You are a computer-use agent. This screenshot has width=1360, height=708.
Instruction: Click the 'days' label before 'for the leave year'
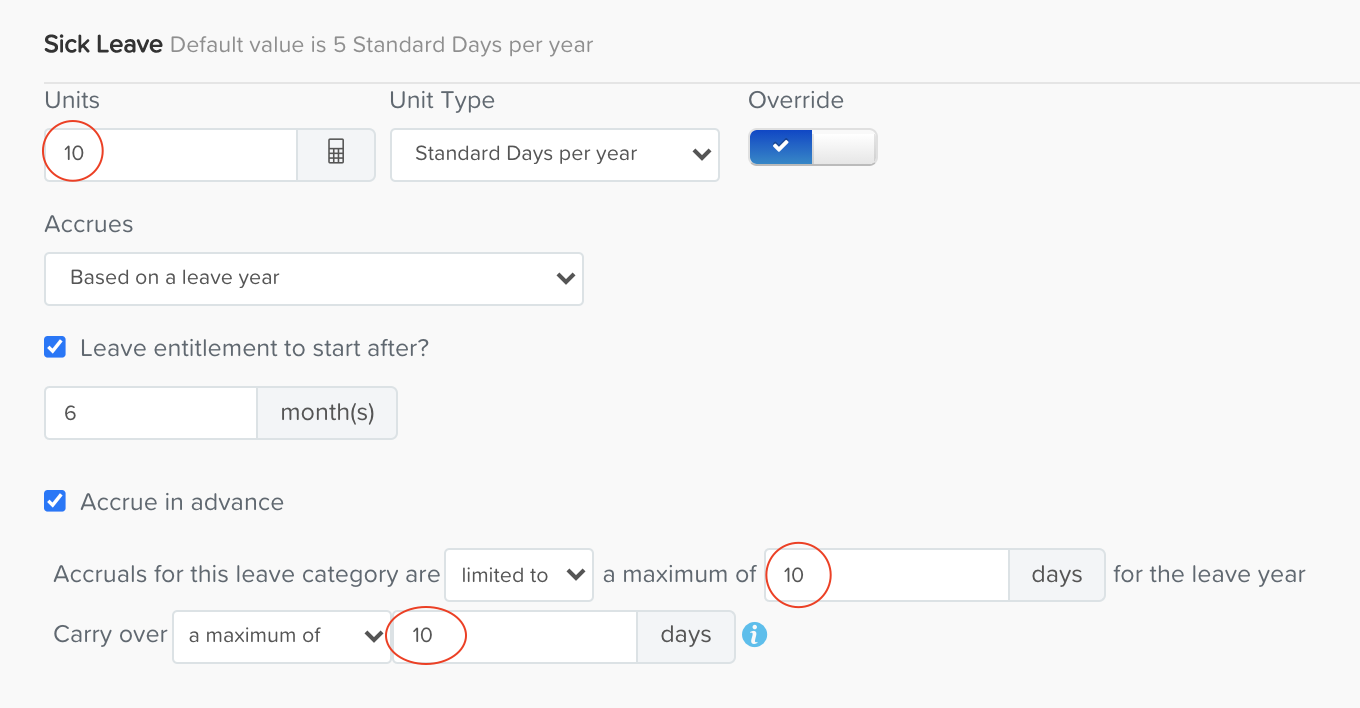click(1057, 575)
